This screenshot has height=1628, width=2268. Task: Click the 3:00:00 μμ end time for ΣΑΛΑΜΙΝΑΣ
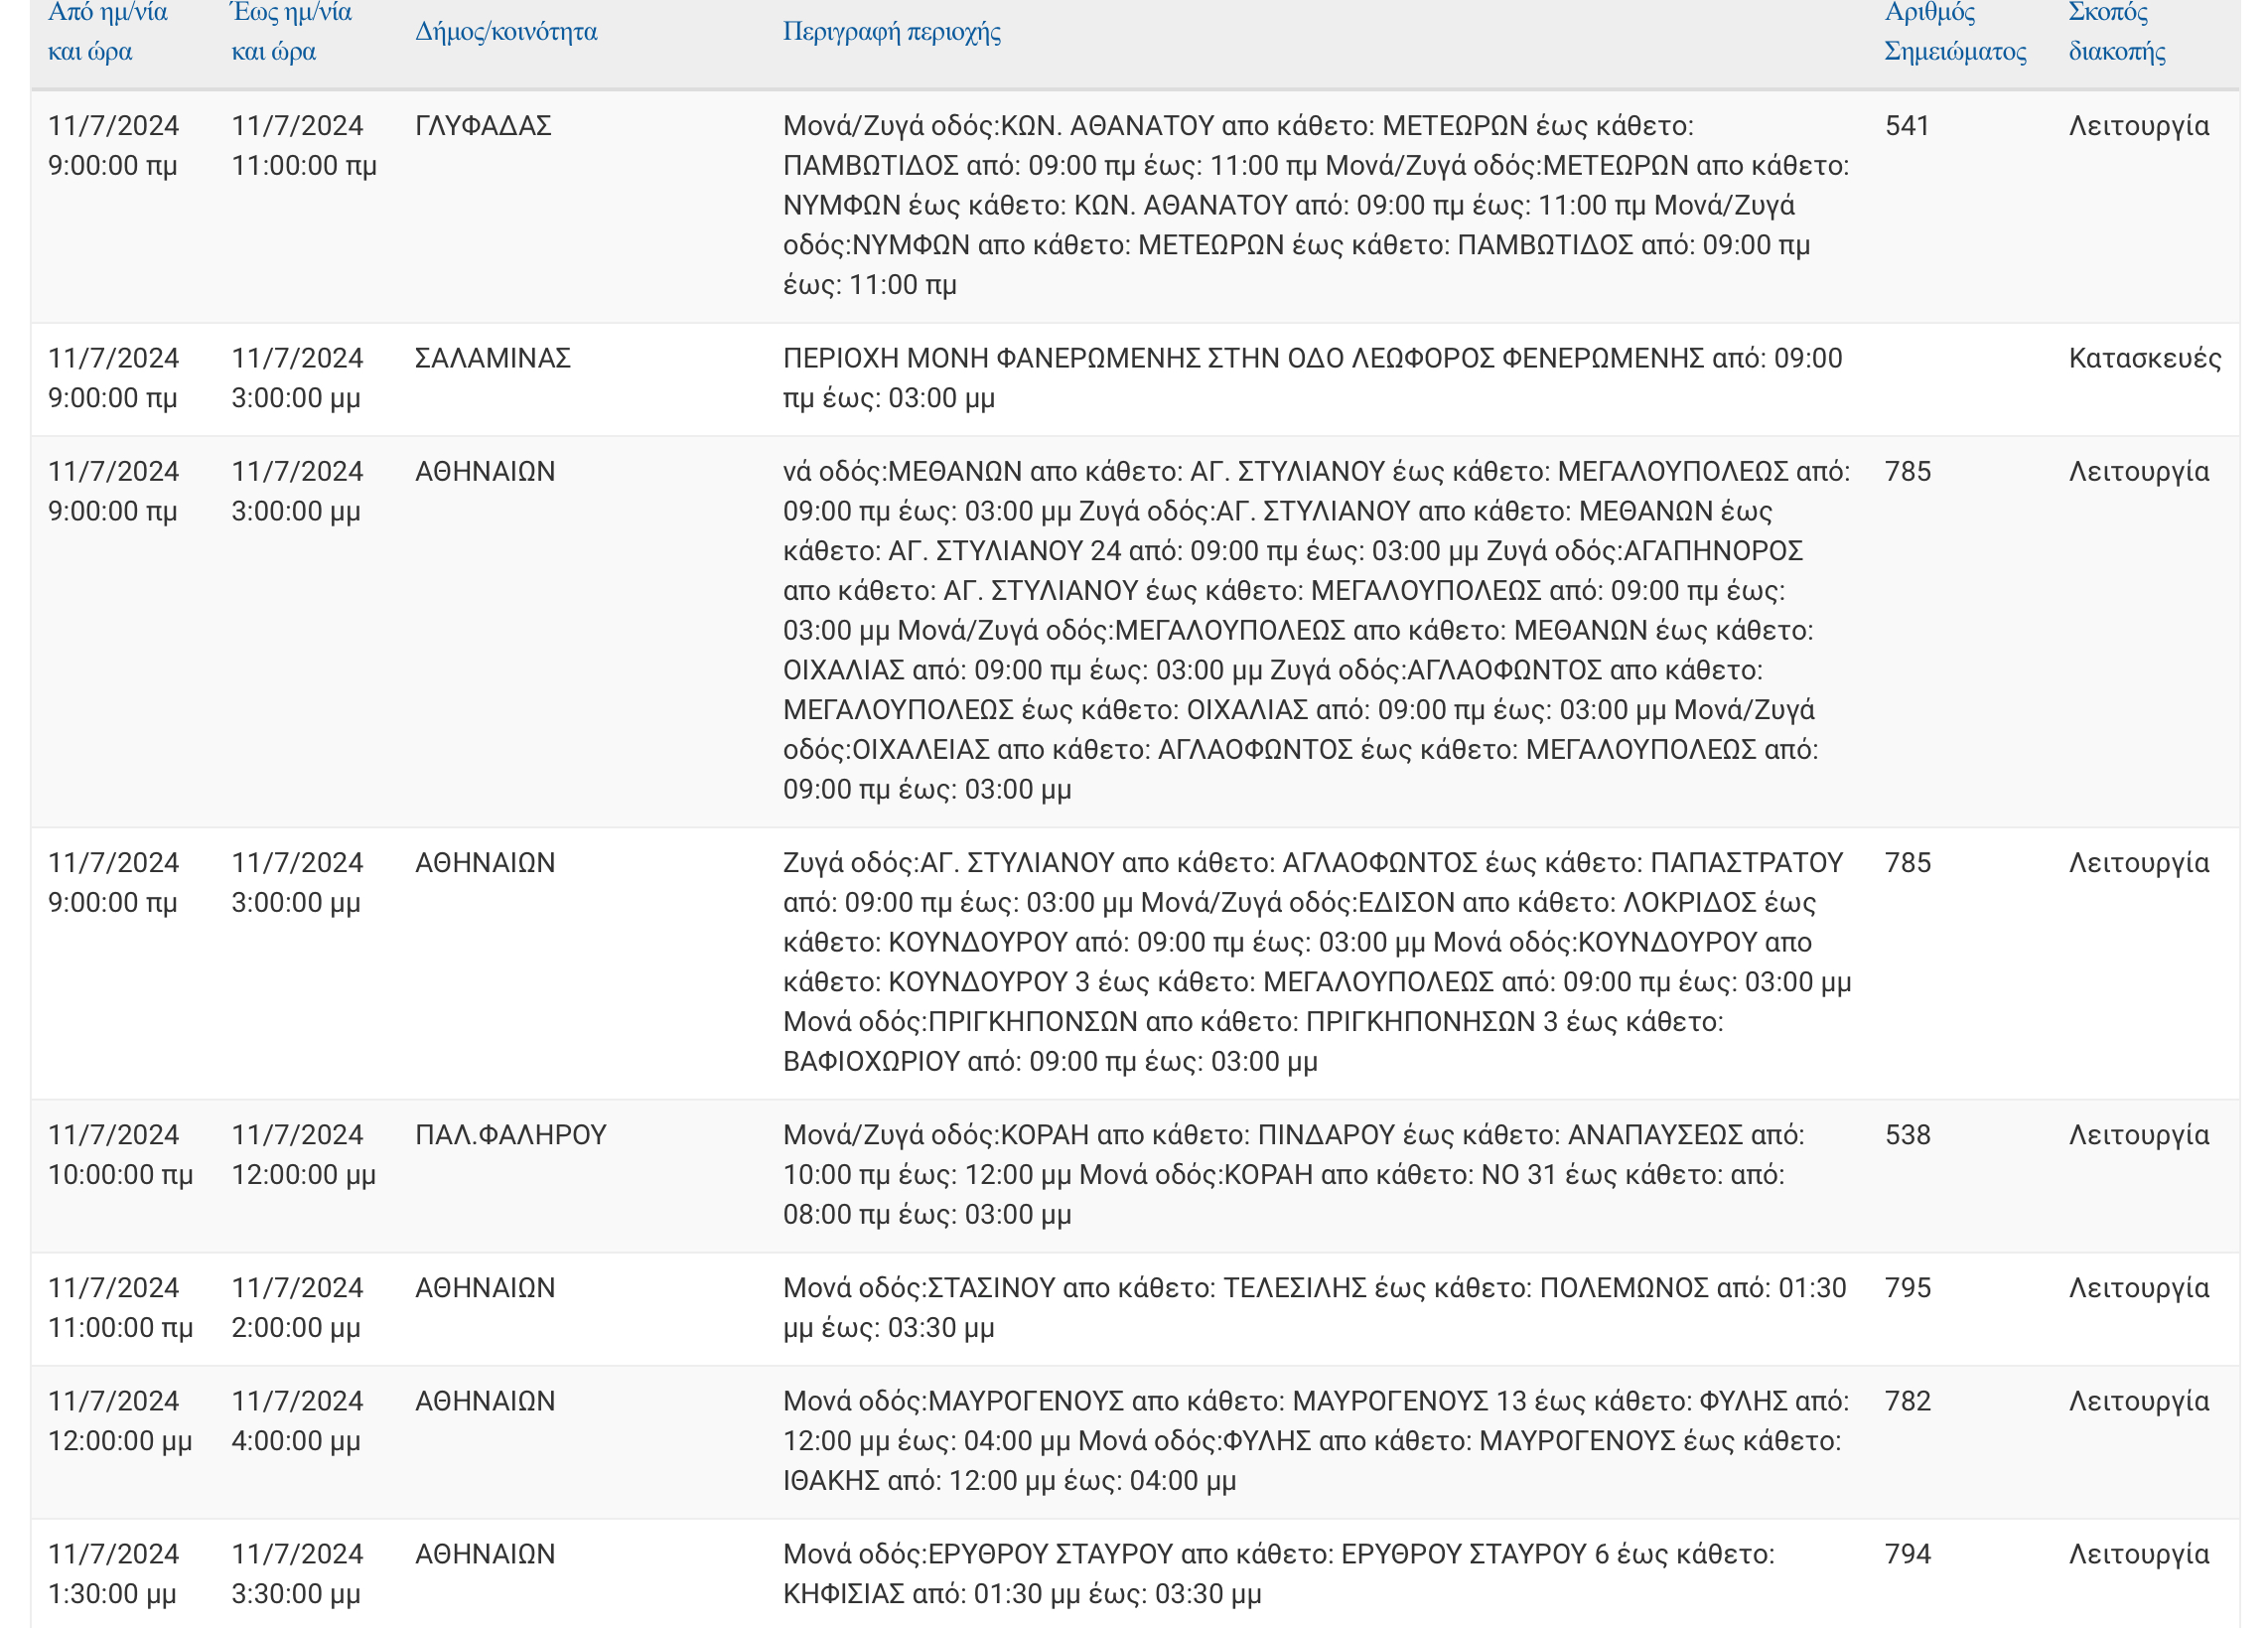click(x=297, y=378)
